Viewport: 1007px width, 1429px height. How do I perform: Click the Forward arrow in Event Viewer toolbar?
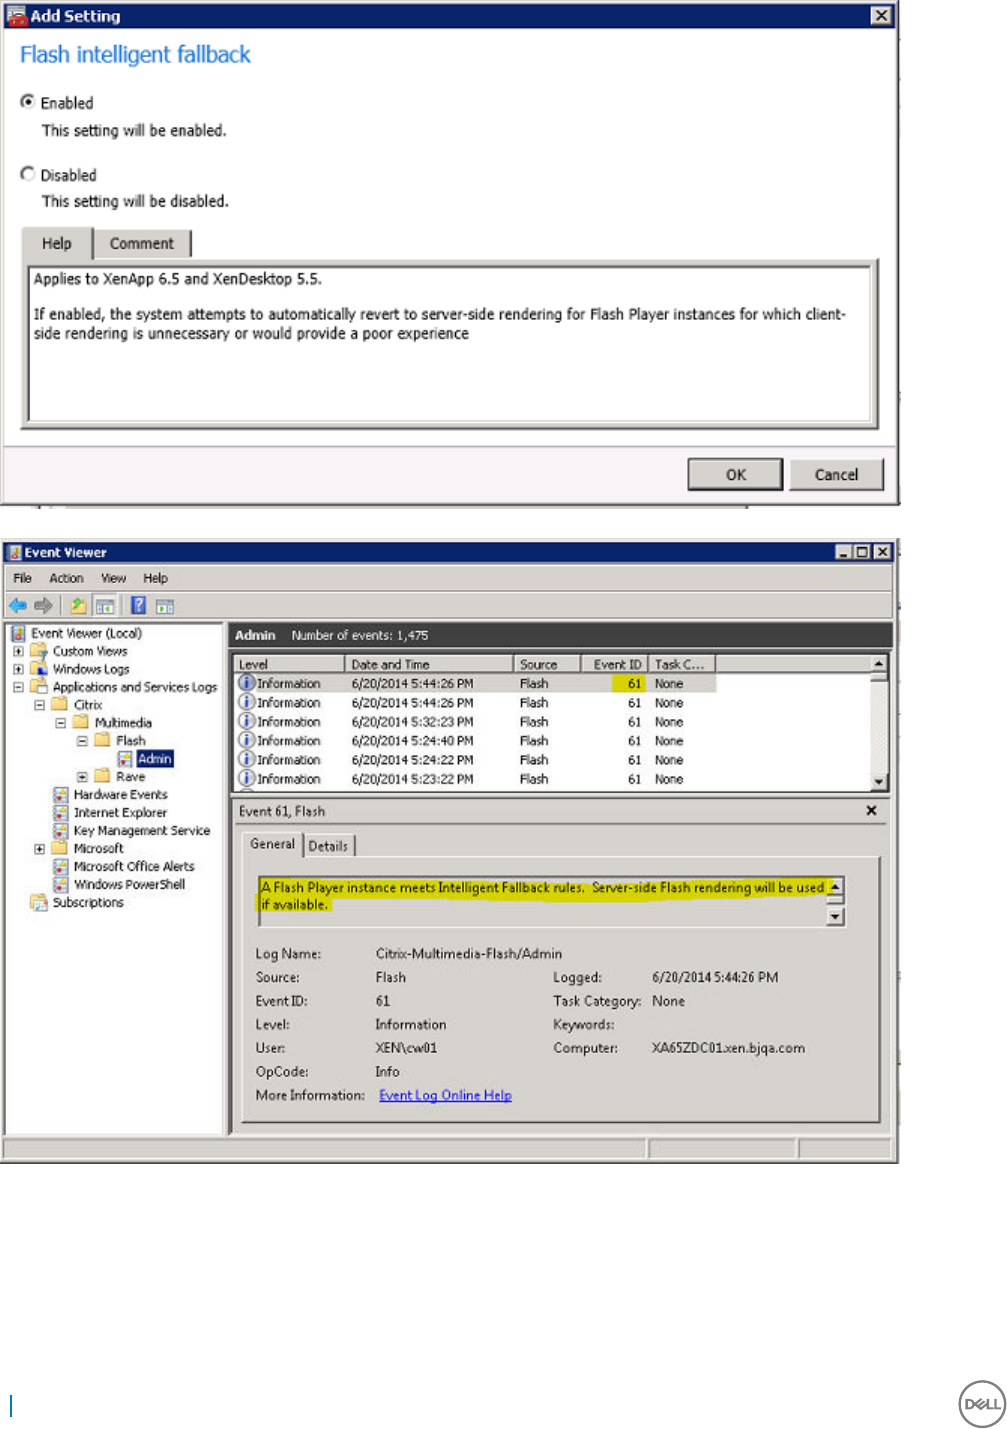[43, 605]
